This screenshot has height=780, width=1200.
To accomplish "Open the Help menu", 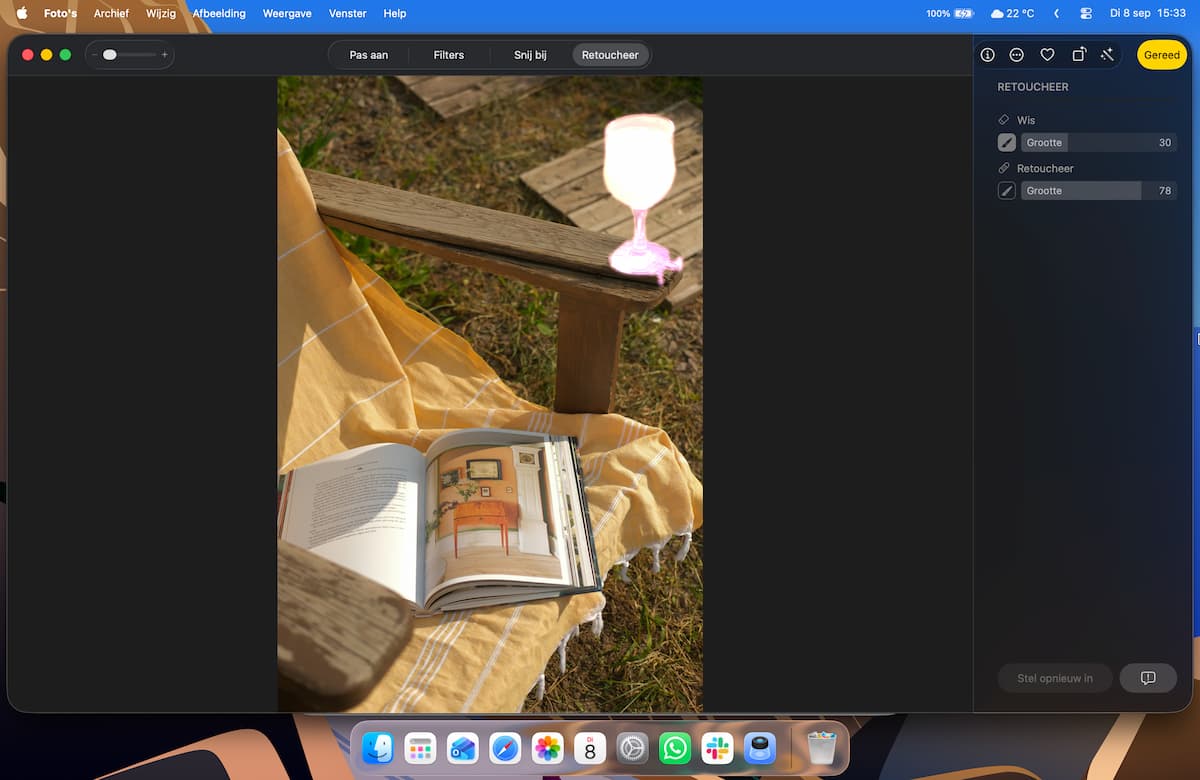I will pyautogui.click(x=395, y=14).
